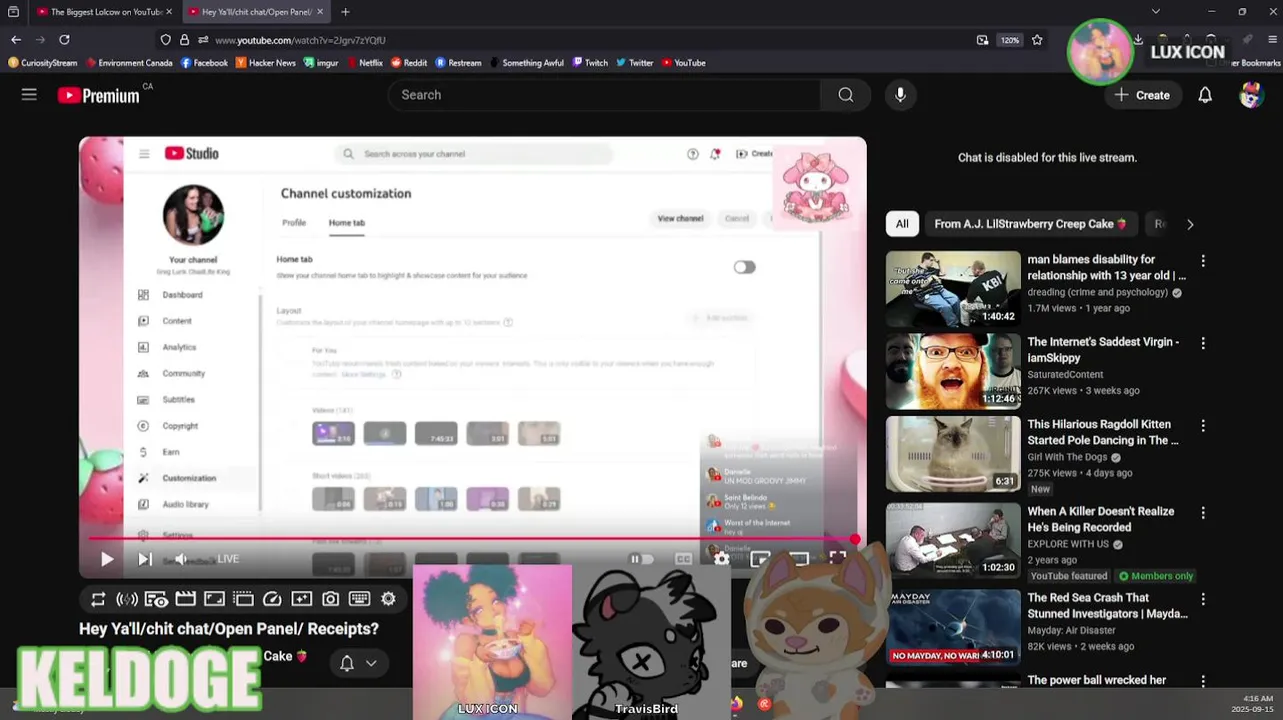Go back with browser back arrow
This screenshot has width=1283, height=720.
(16, 40)
